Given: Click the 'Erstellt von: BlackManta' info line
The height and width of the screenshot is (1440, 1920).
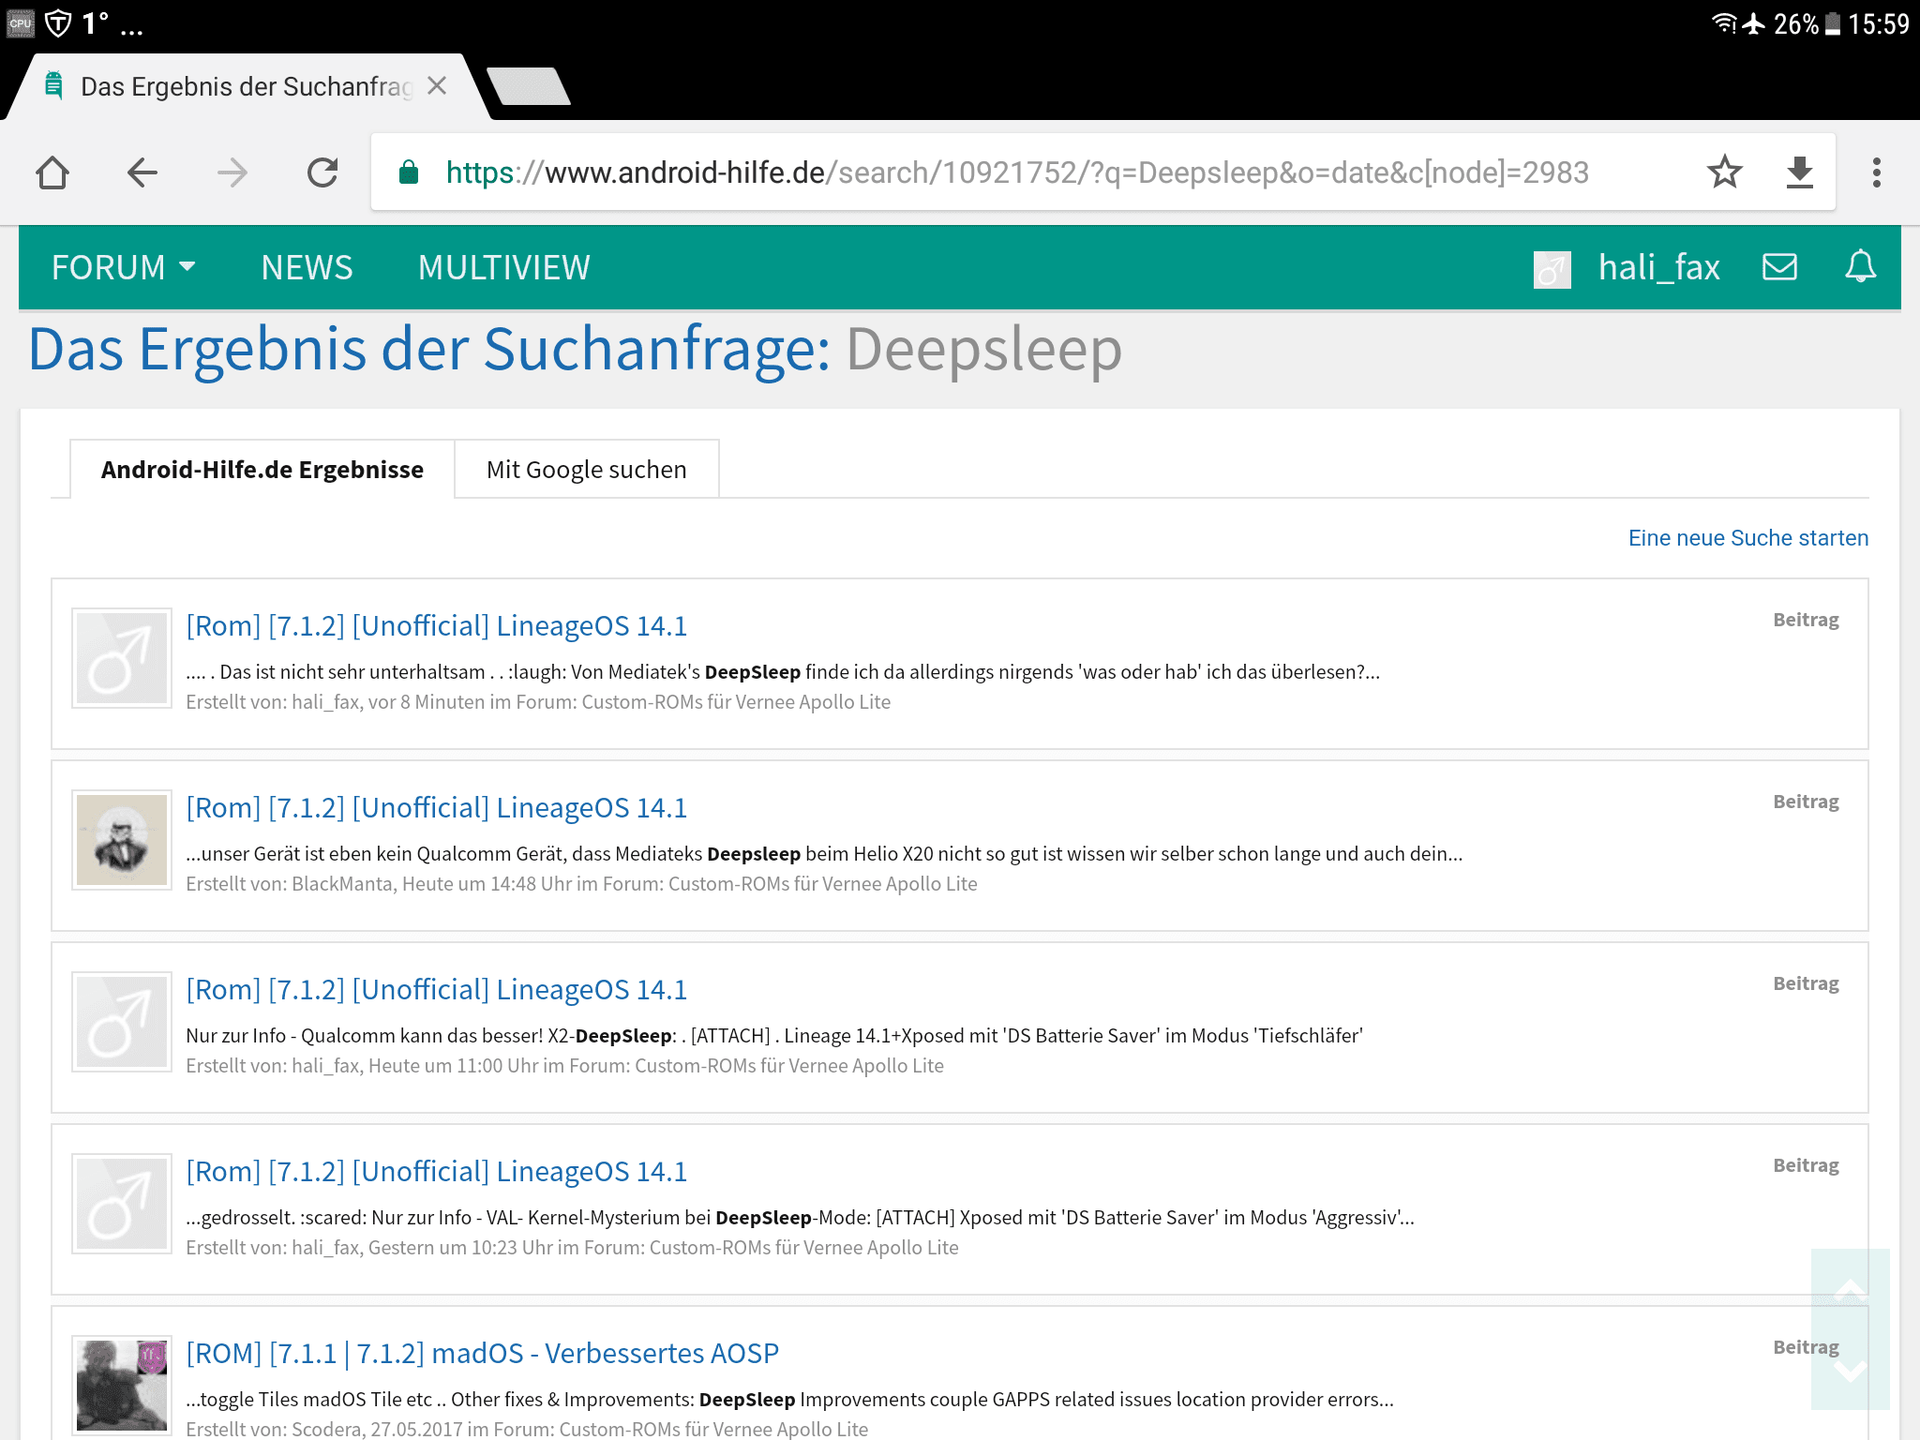Looking at the screenshot, I should click(581, 884).
